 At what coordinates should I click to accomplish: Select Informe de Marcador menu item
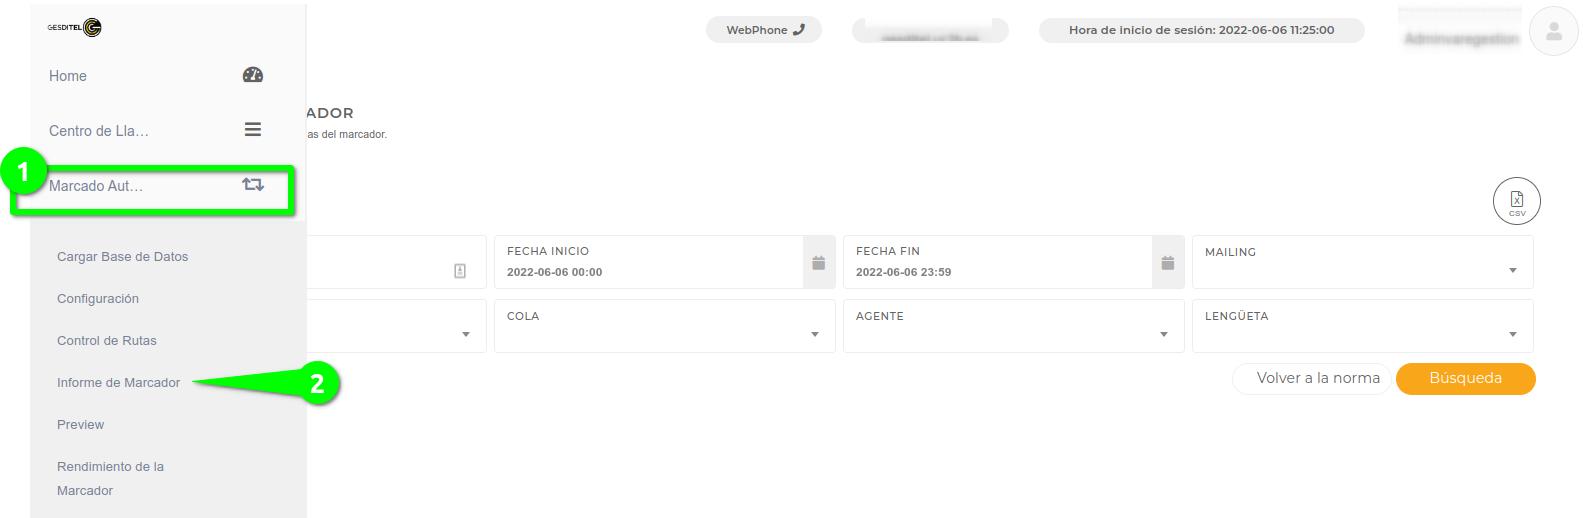[x=118, y=383]
